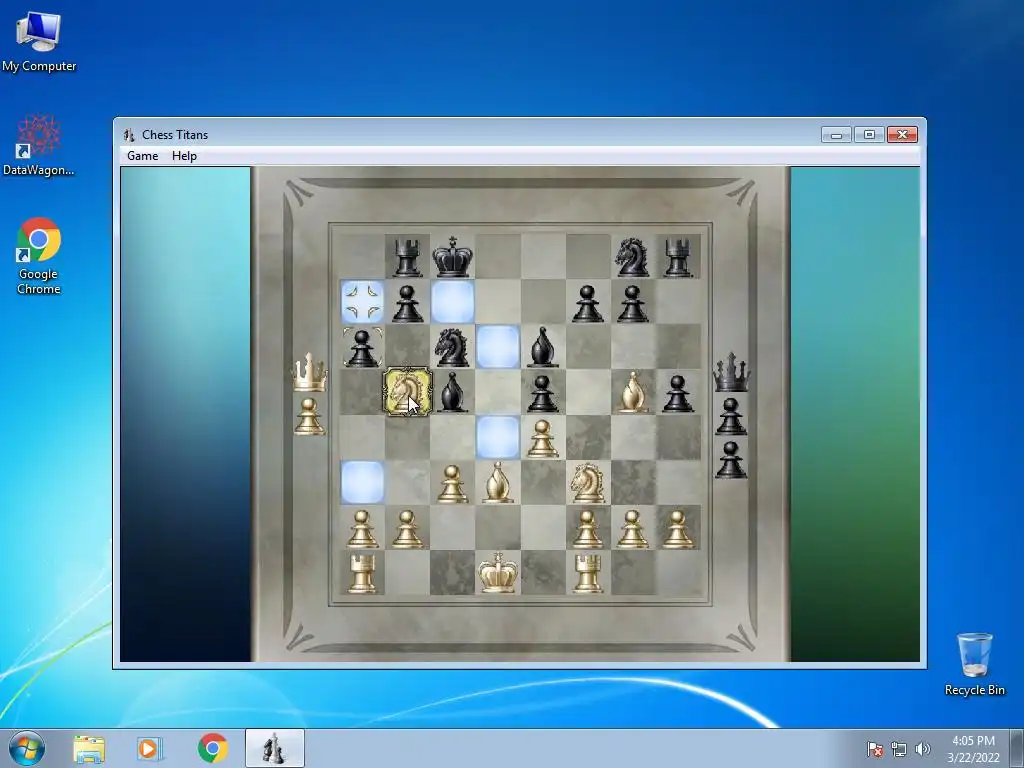
Task: Click the white rook right of the white king
Action: 587,573
